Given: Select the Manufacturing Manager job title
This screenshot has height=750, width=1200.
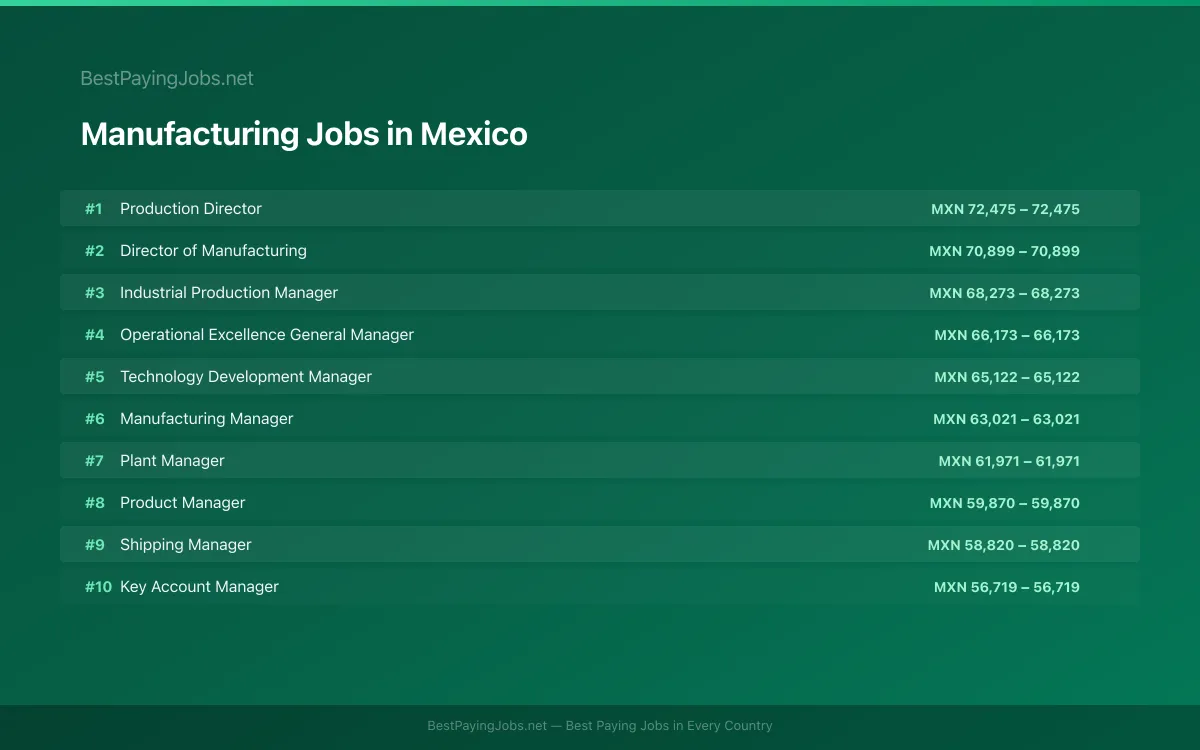Looking at the screenshot, I should pos(207,419).
